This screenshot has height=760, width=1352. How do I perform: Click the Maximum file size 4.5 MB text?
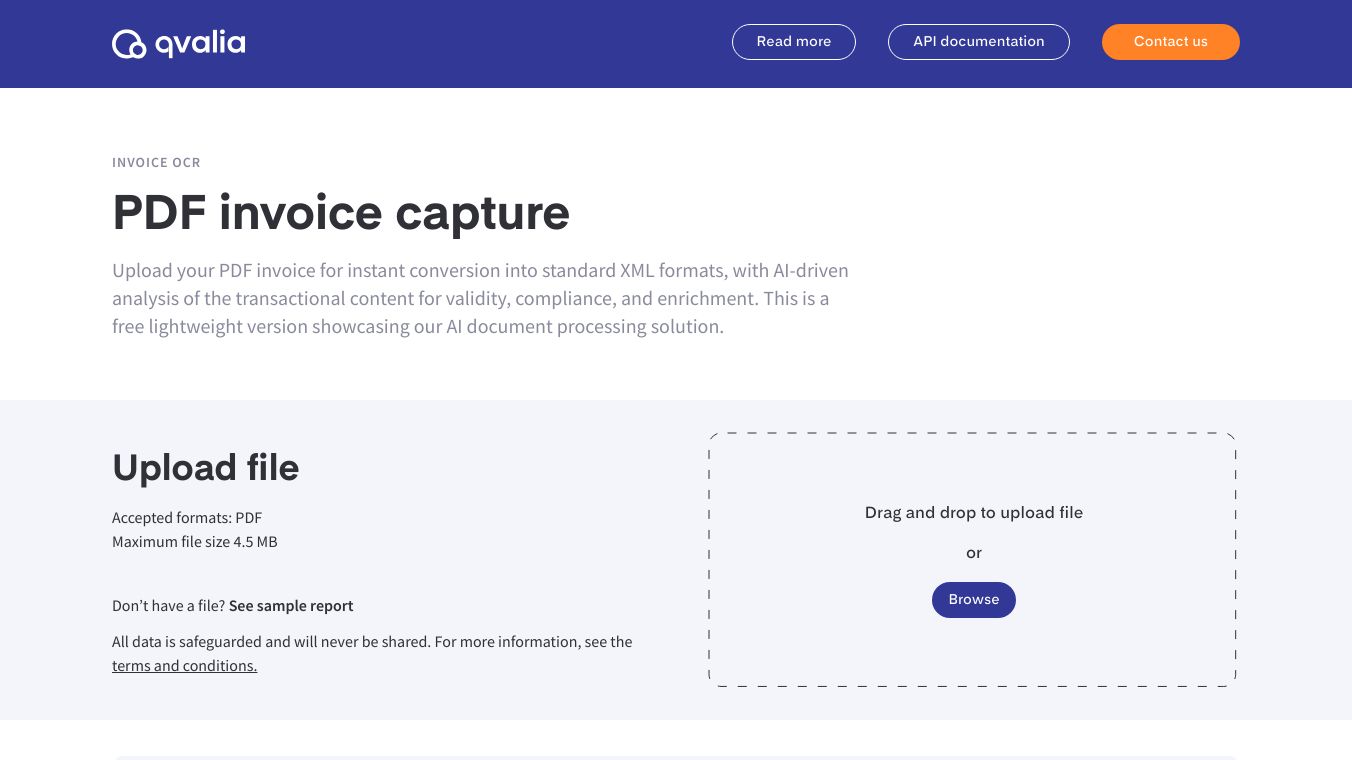pos(195,542)
